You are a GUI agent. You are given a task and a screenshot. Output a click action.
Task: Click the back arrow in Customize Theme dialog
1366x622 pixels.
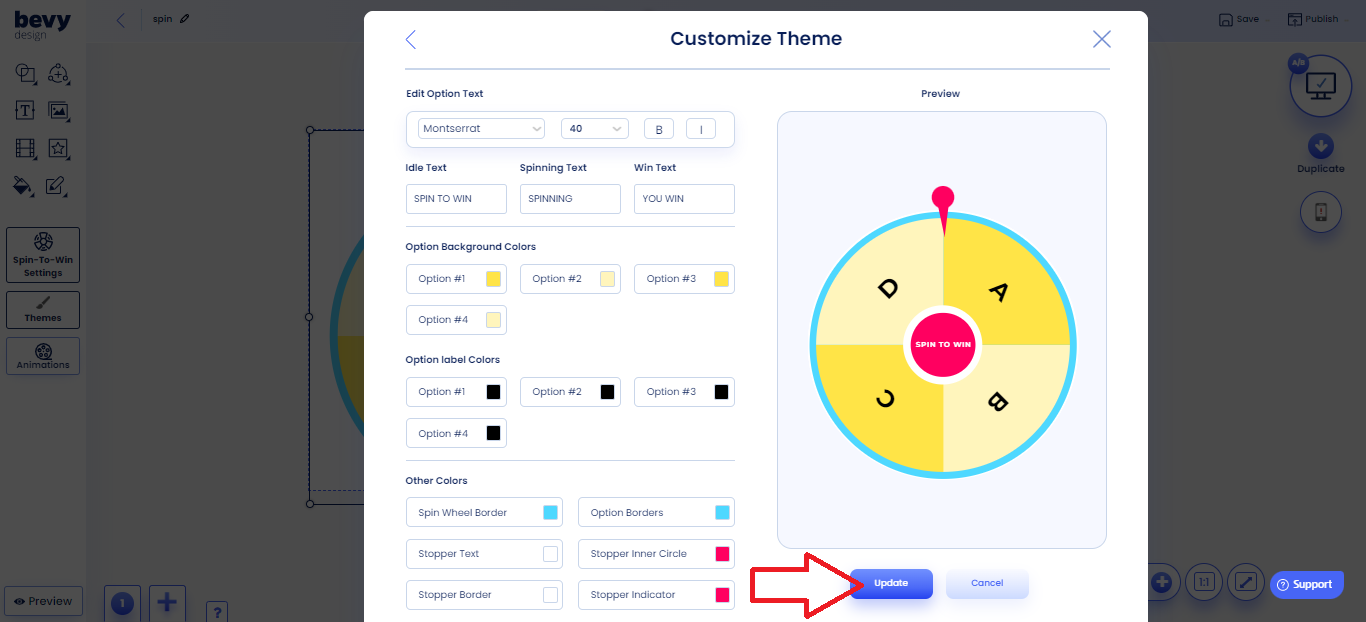tap(411, 39)
